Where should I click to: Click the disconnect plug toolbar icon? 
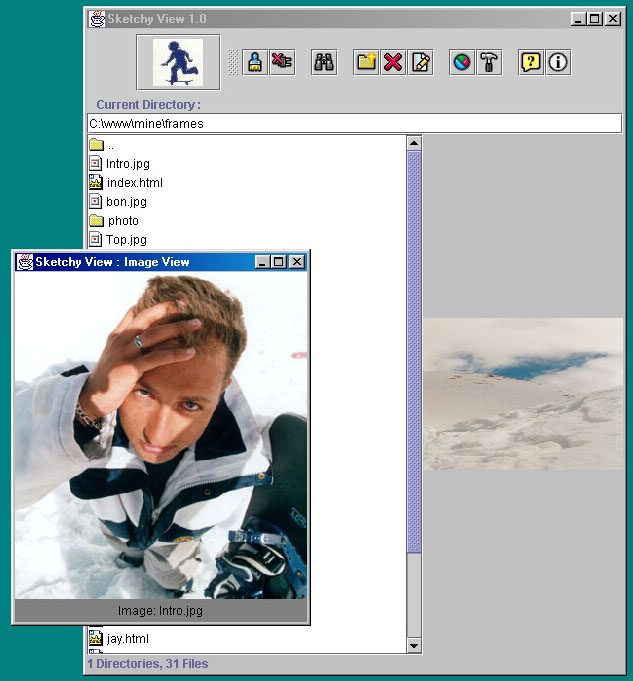click(x=282, y=62)
